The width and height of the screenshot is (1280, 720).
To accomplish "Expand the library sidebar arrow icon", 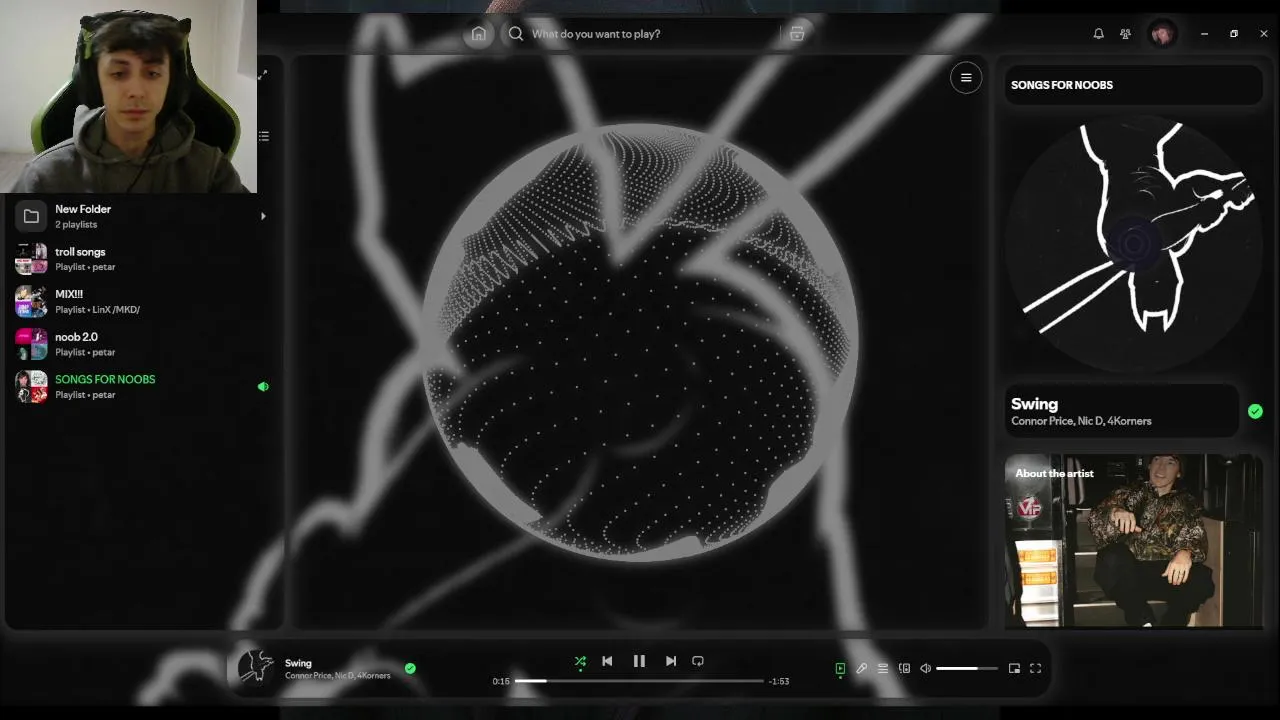I will (263, 75).
